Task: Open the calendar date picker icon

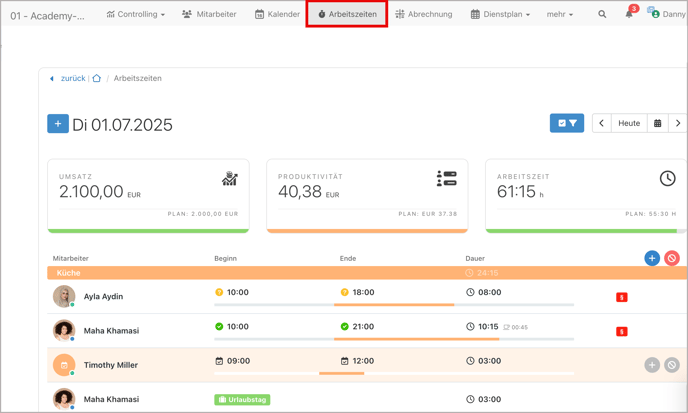Action: tap(657, 123)
